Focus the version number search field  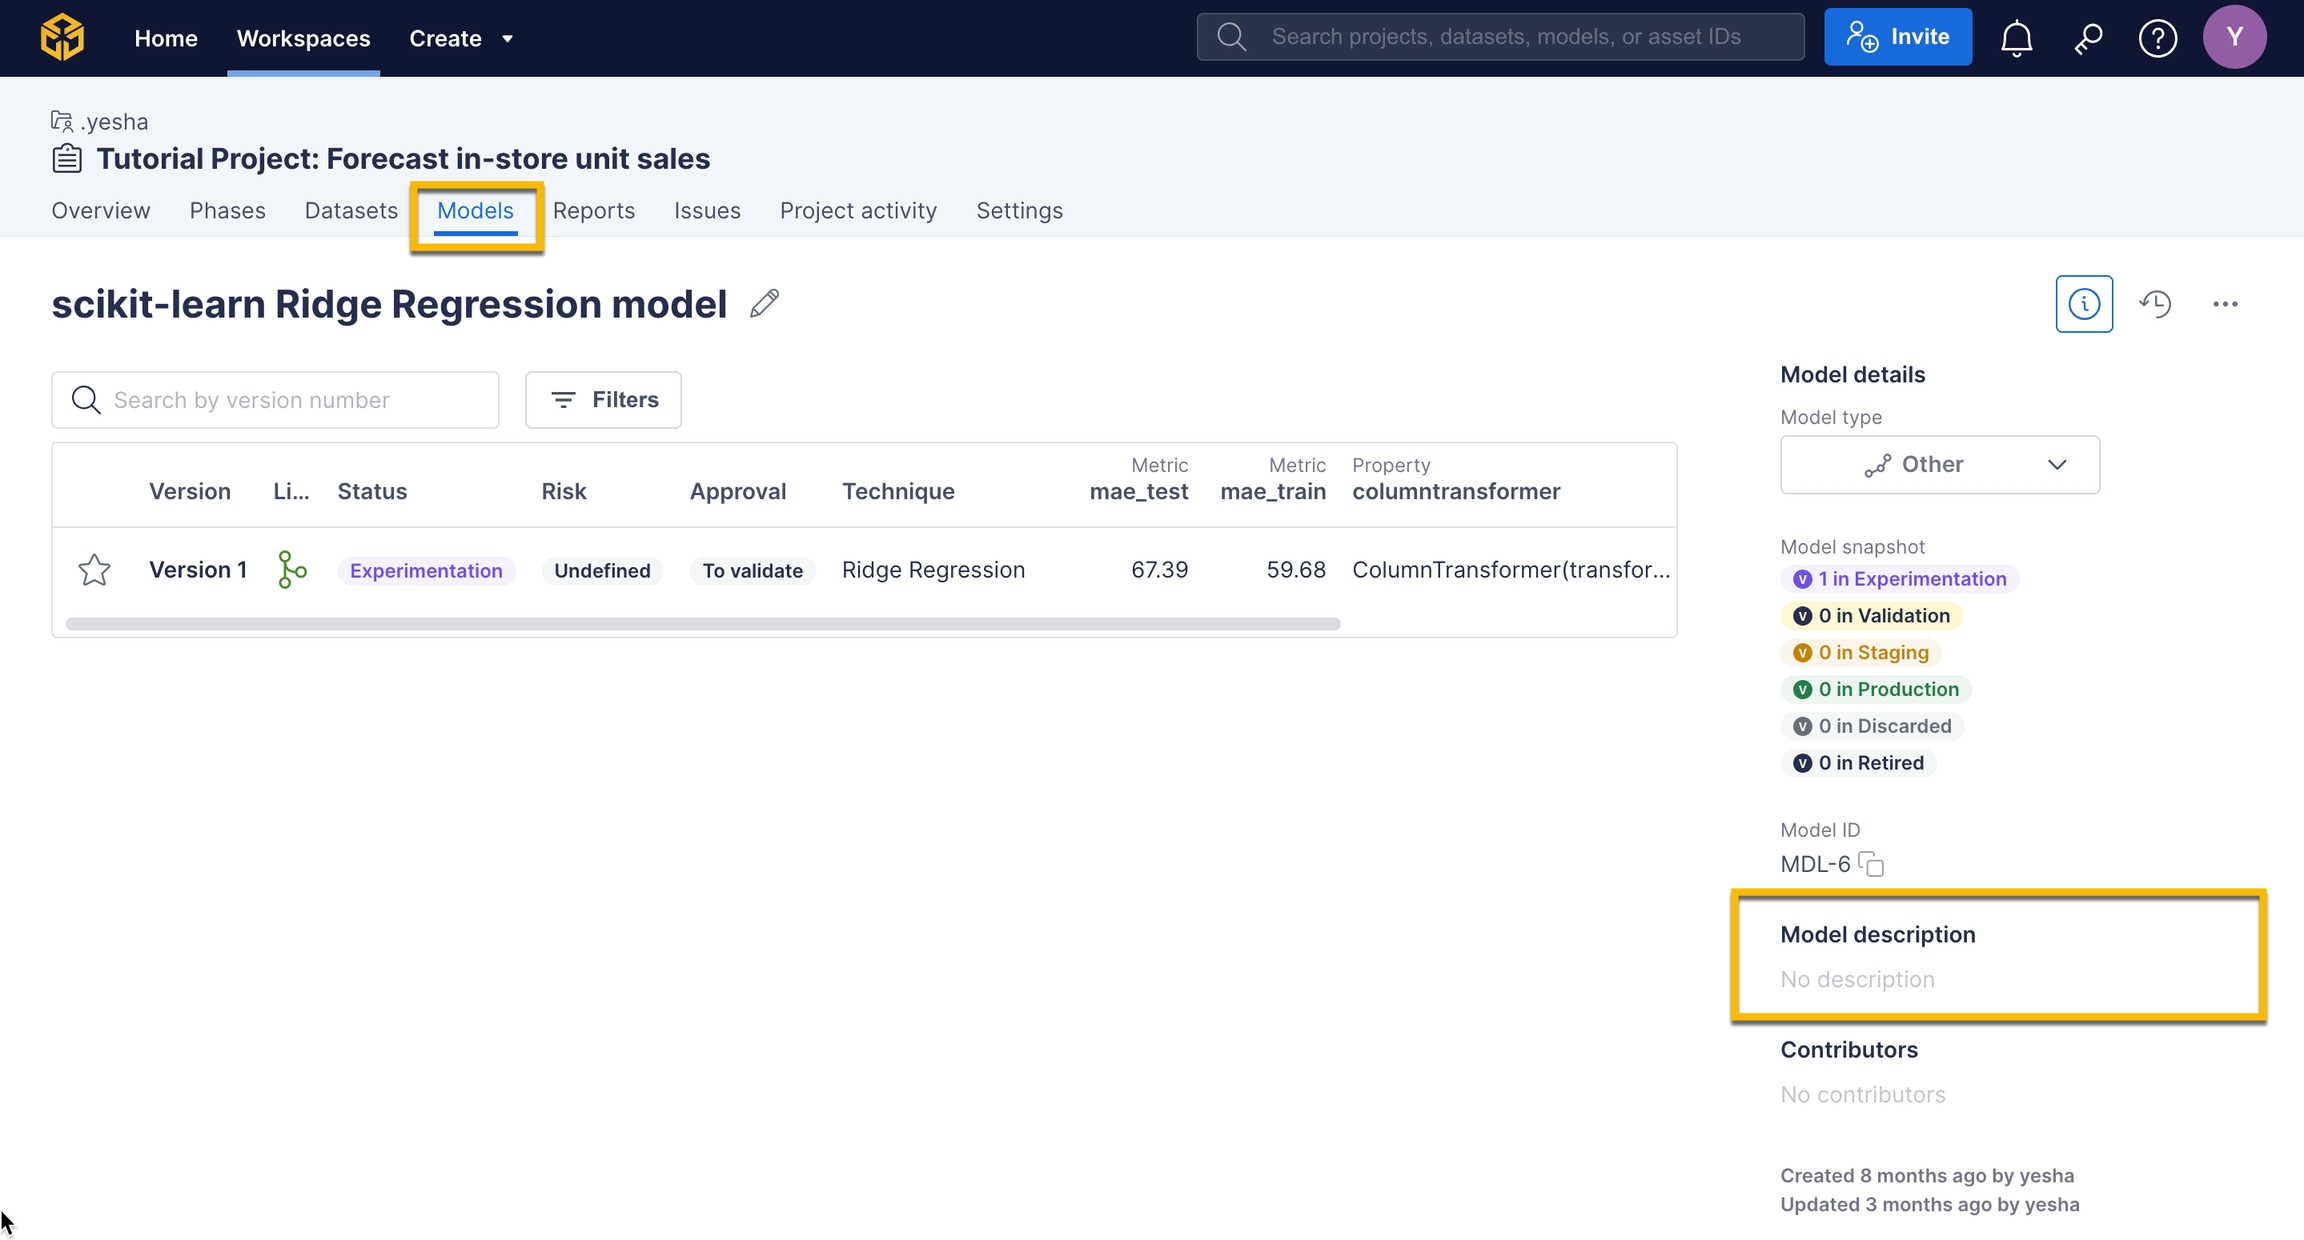[290, 400]
